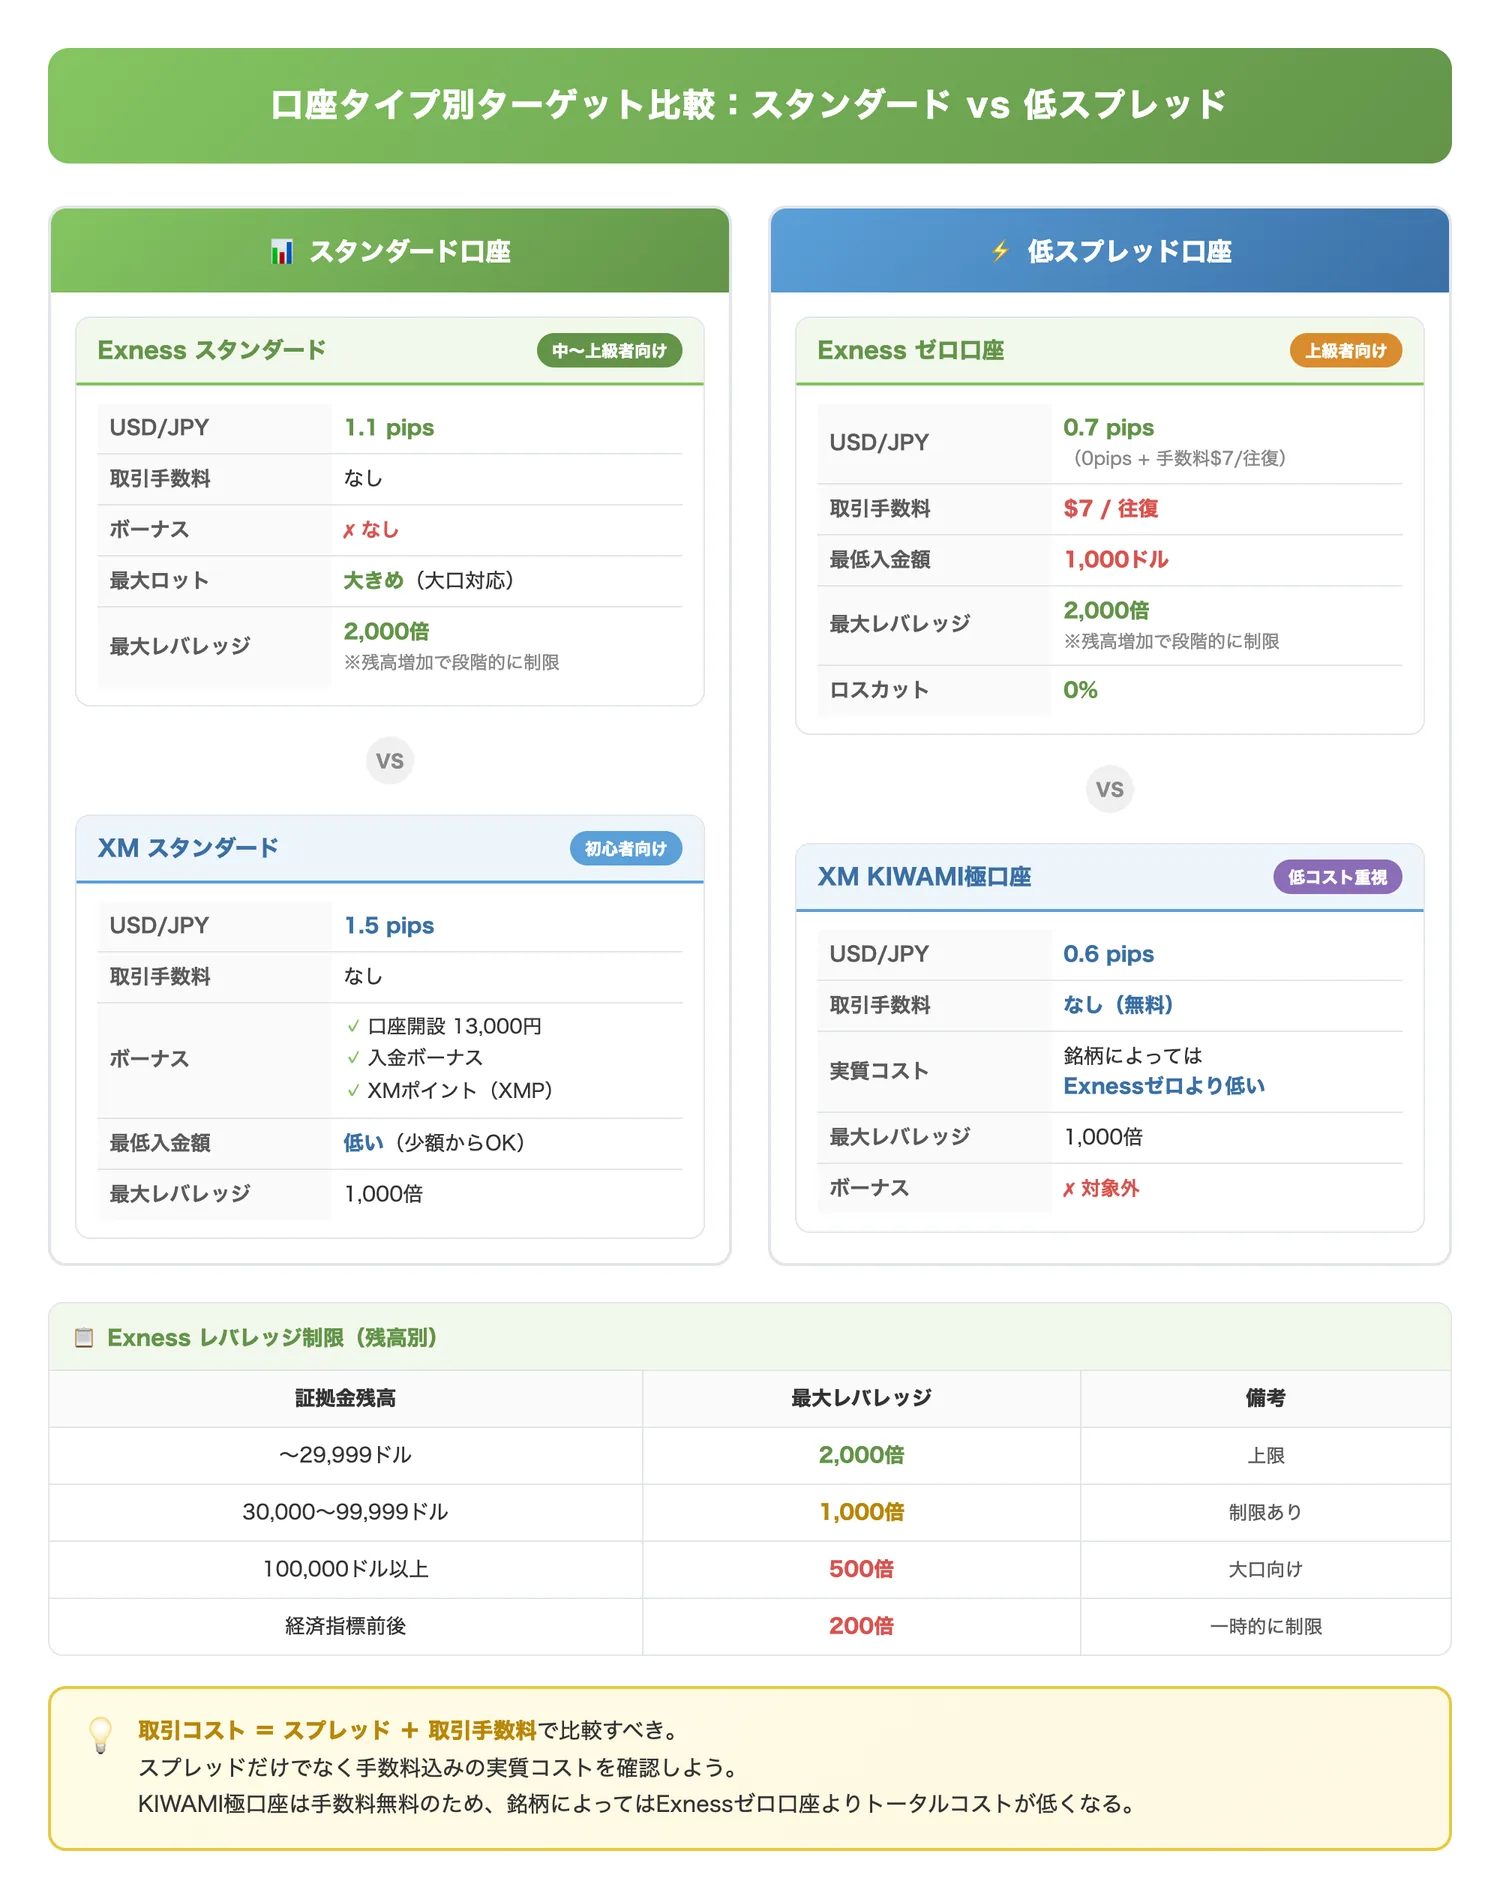Click the light bulb icon in the yellow tip box
This screenshot has height=1899, width=1500.
(x=101, y=1735)
